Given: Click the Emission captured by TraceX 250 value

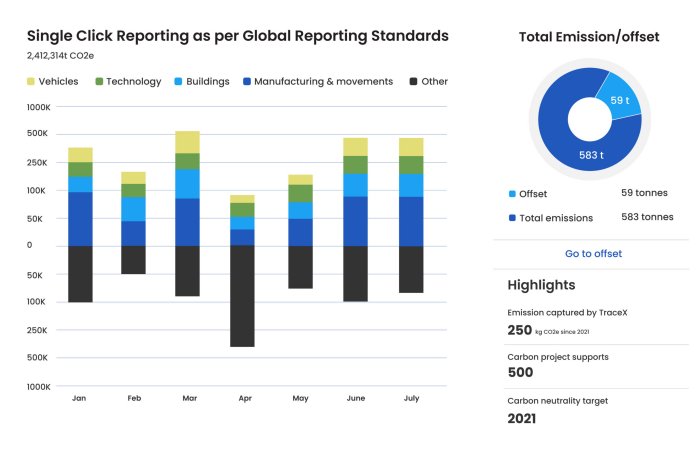Looking at the screenshot, I should 520,329.
